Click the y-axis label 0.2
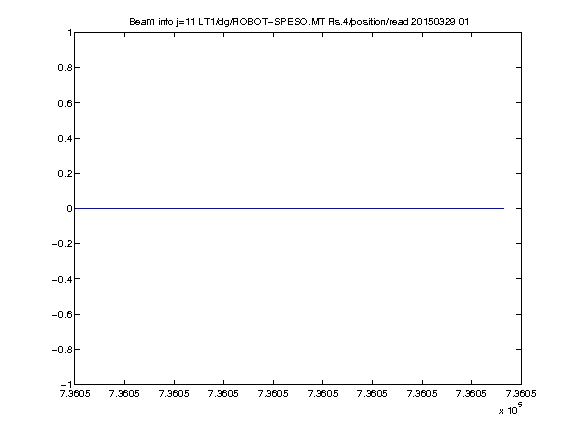The image size is (576, 432). click(x=64, y=173)
